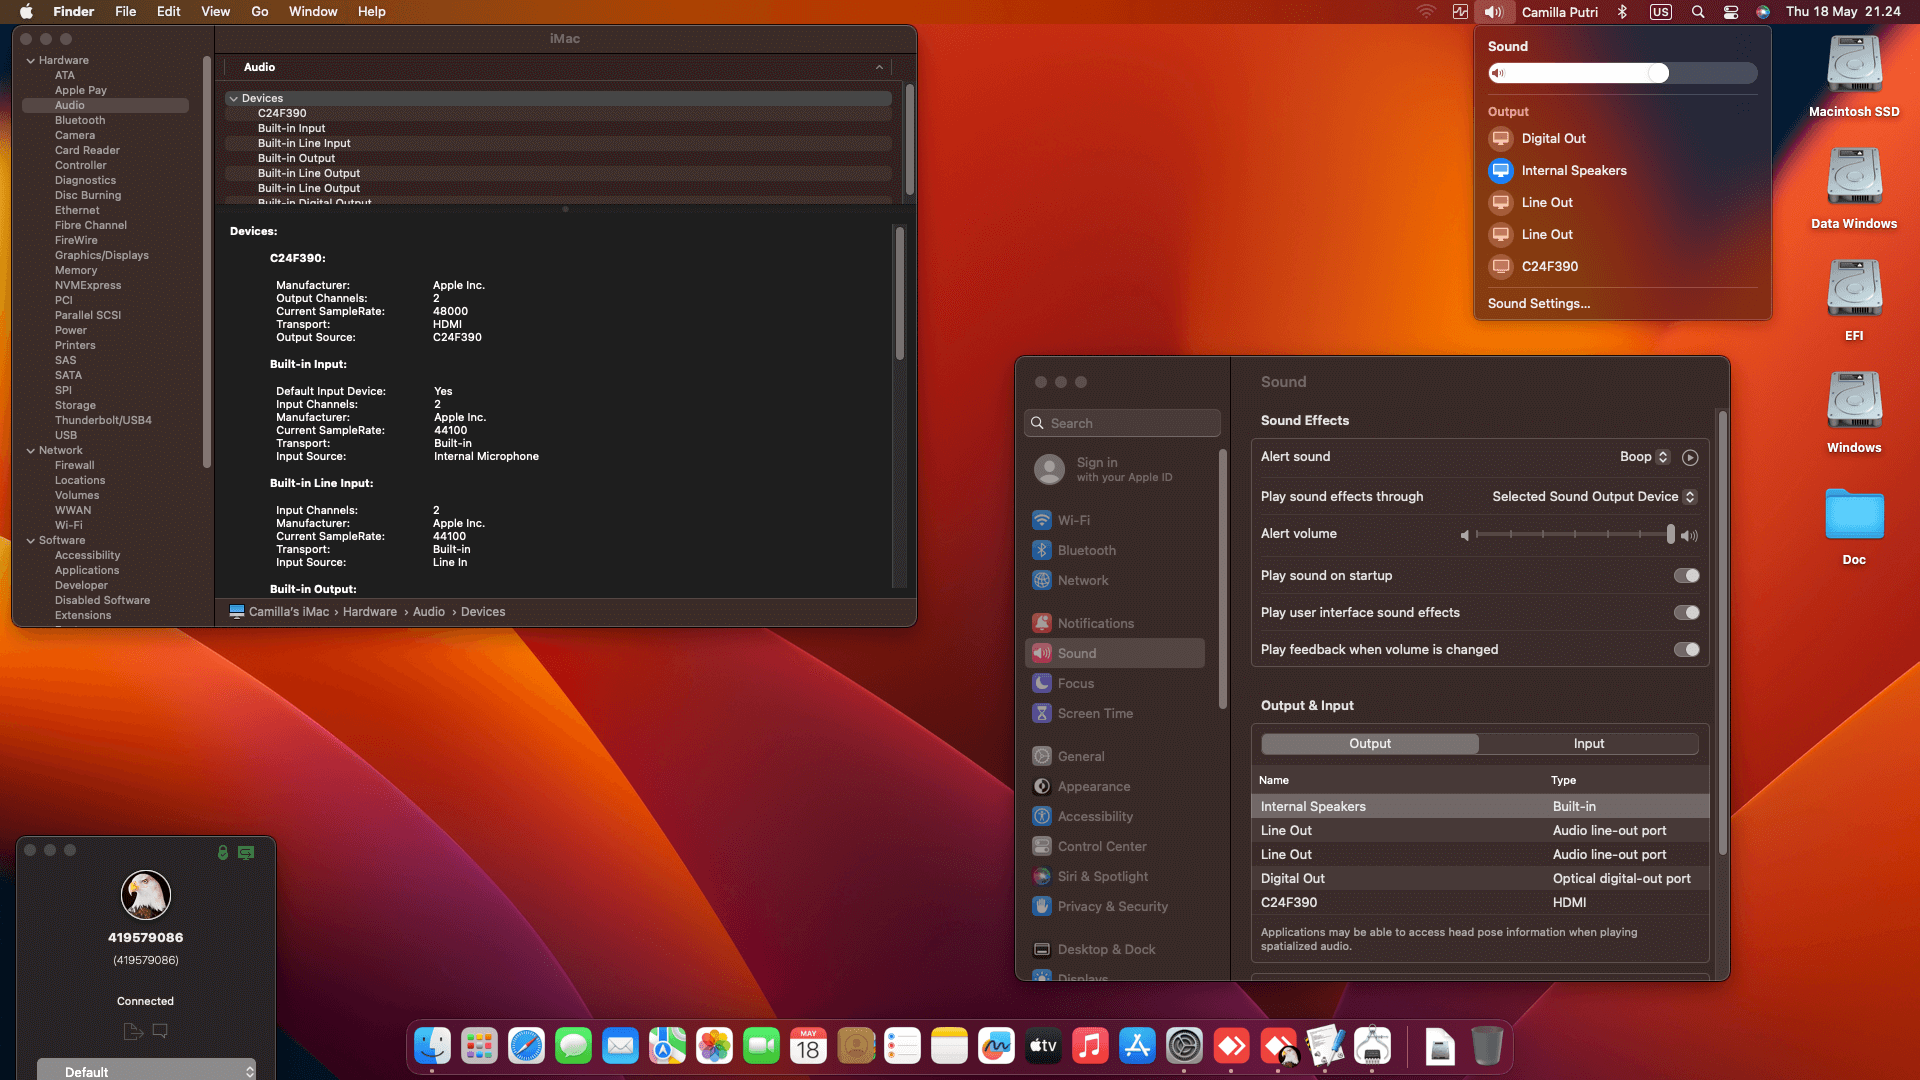Collapse the Hardware tree in System Information
The height and width of the screenshot is (1080, 1920).
click(30, 60)
